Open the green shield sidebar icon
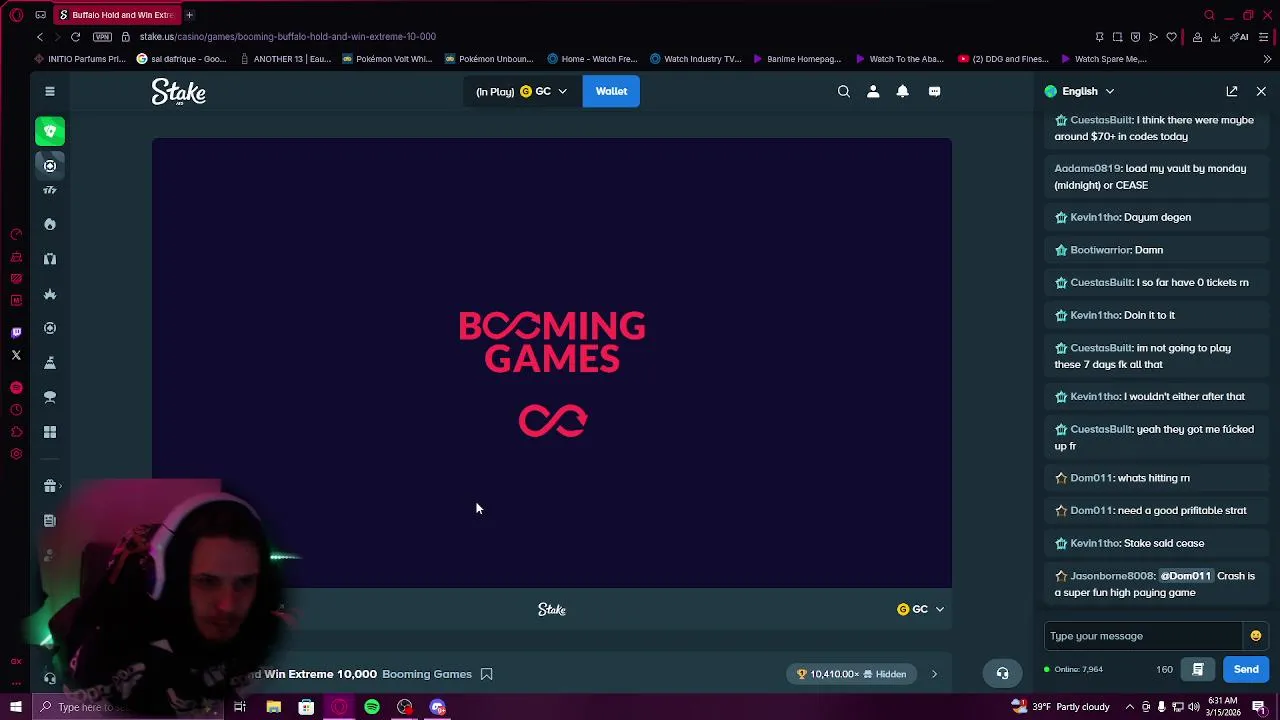This screenshot has width=1280, height=720. pyautogui.click(x=50, y=131)
